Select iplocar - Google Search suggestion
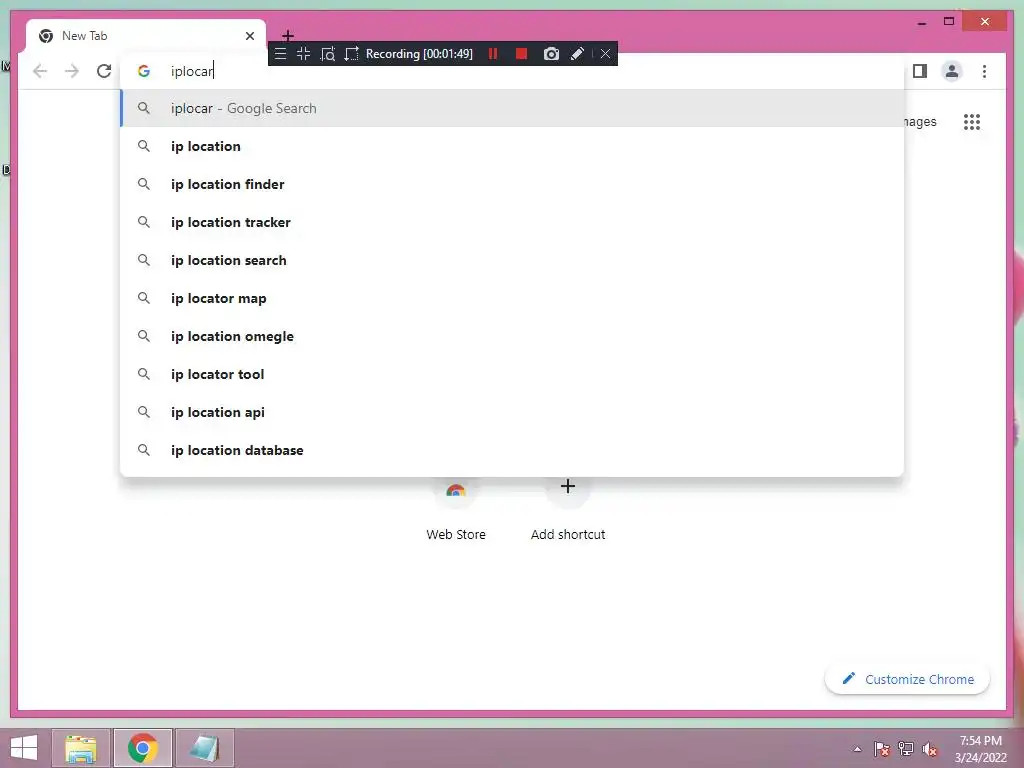This screenshot has width=1024, height=768. pyautogui.click(x=513, y=108)
